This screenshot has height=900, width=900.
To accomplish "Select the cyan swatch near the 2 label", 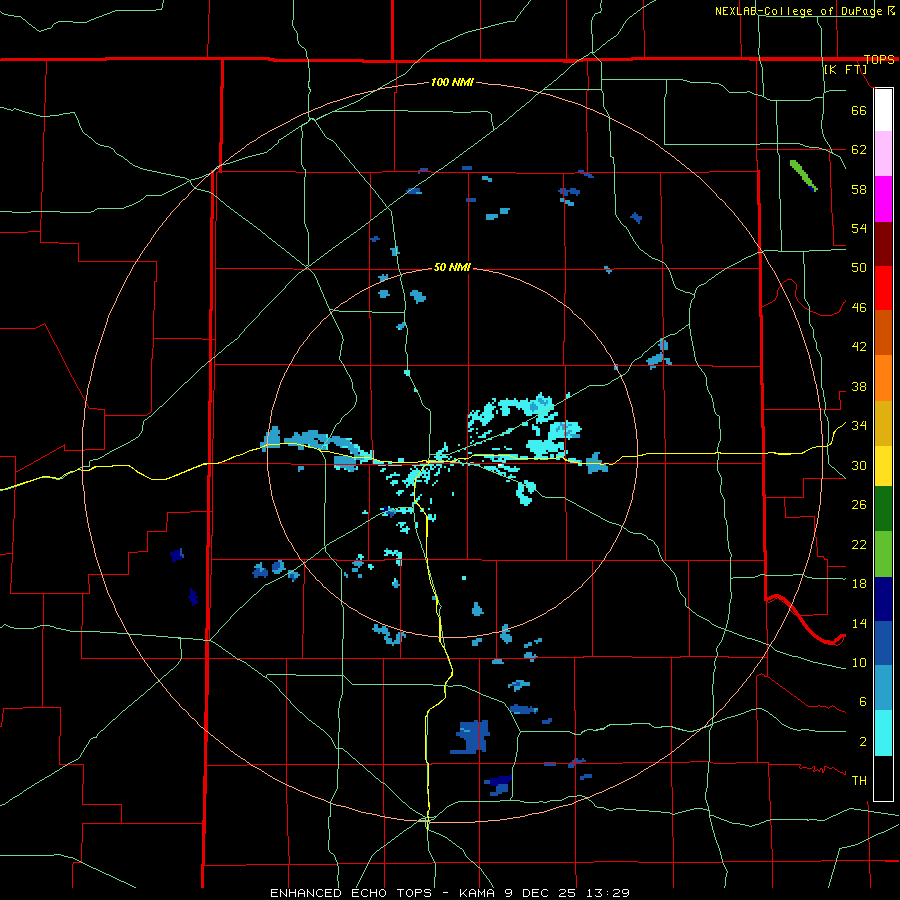I will [x=883, y=733].
